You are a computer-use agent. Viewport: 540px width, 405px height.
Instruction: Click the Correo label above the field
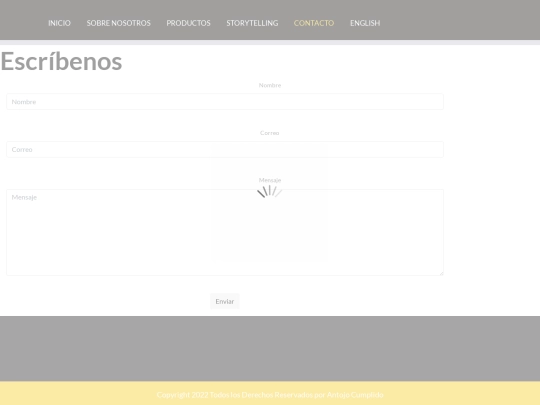click(269, 133)
